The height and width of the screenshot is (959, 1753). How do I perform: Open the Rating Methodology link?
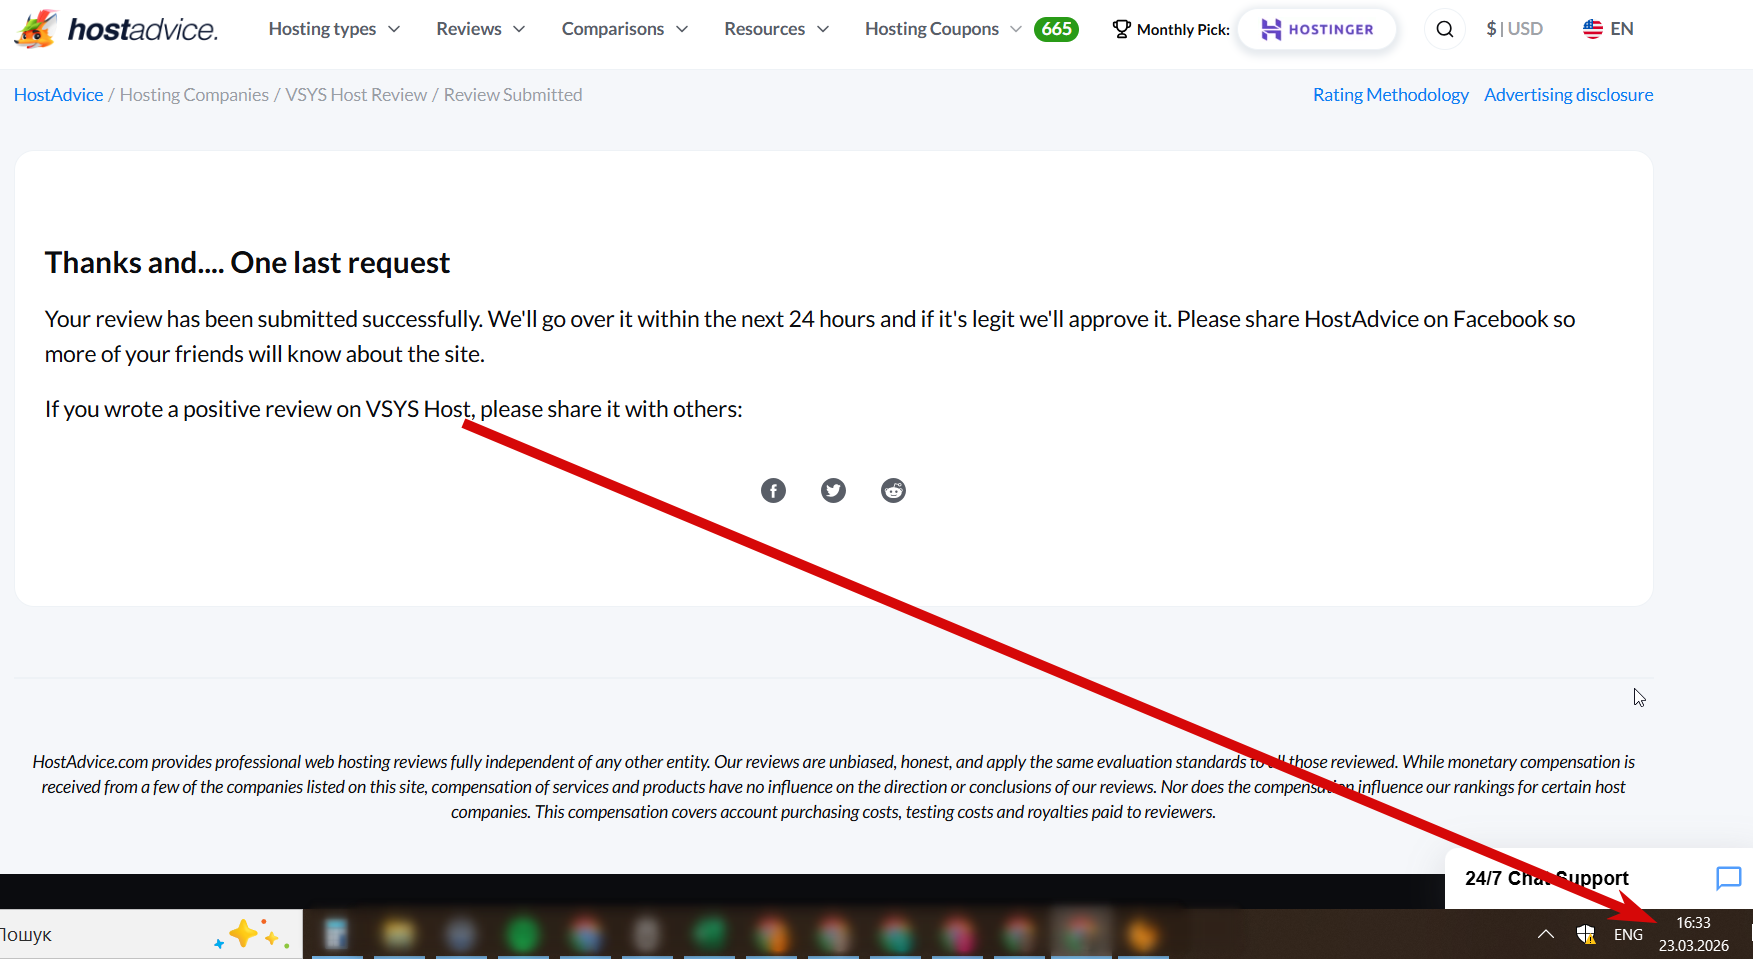(x=1390, y=95)
